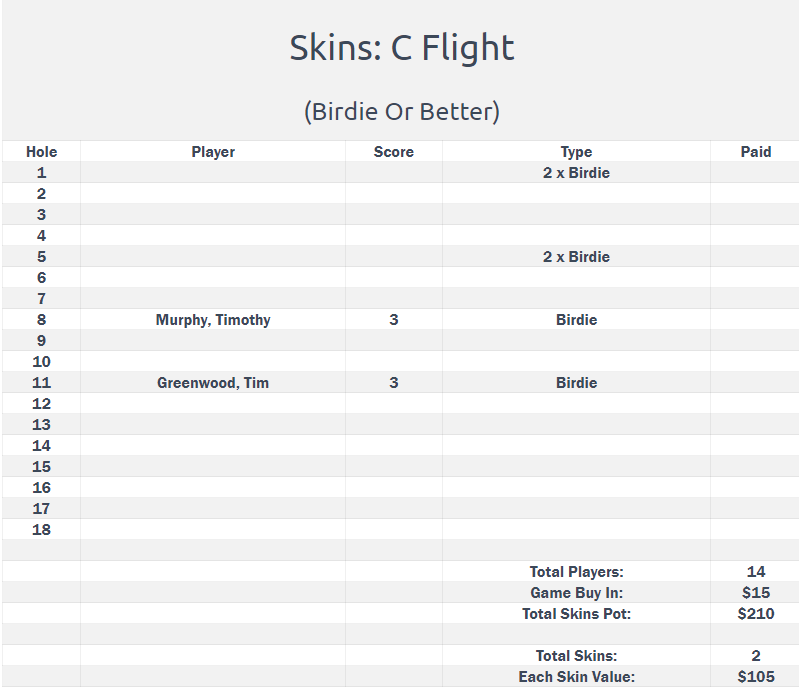This screenshot has width=799, height=691.
Task: Select the score 3 on hole 8
Action: pyautogui.click(x=393, y=320)
